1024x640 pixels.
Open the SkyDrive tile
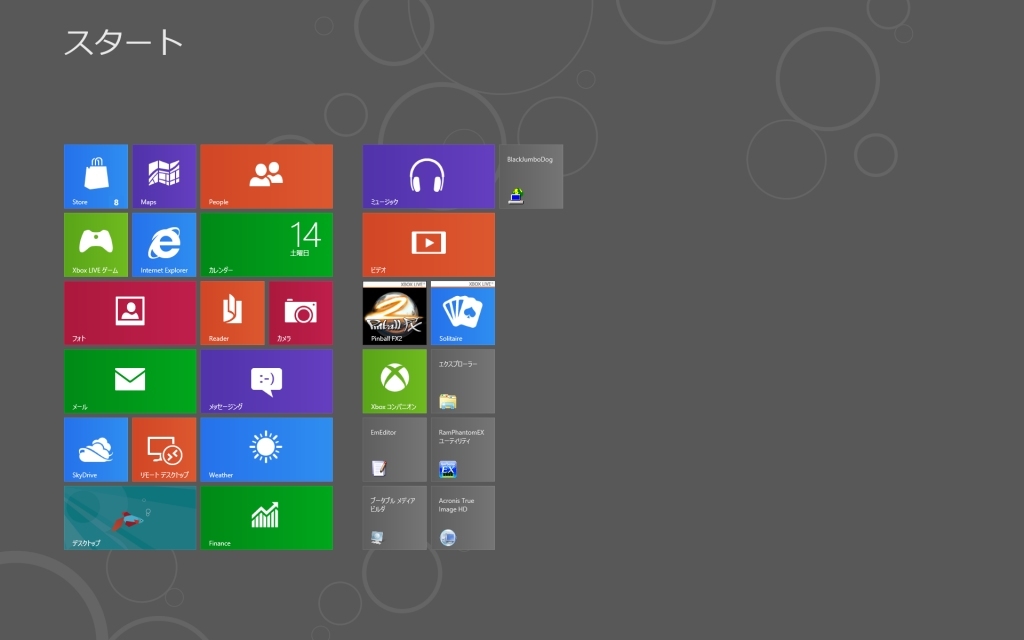96,449
